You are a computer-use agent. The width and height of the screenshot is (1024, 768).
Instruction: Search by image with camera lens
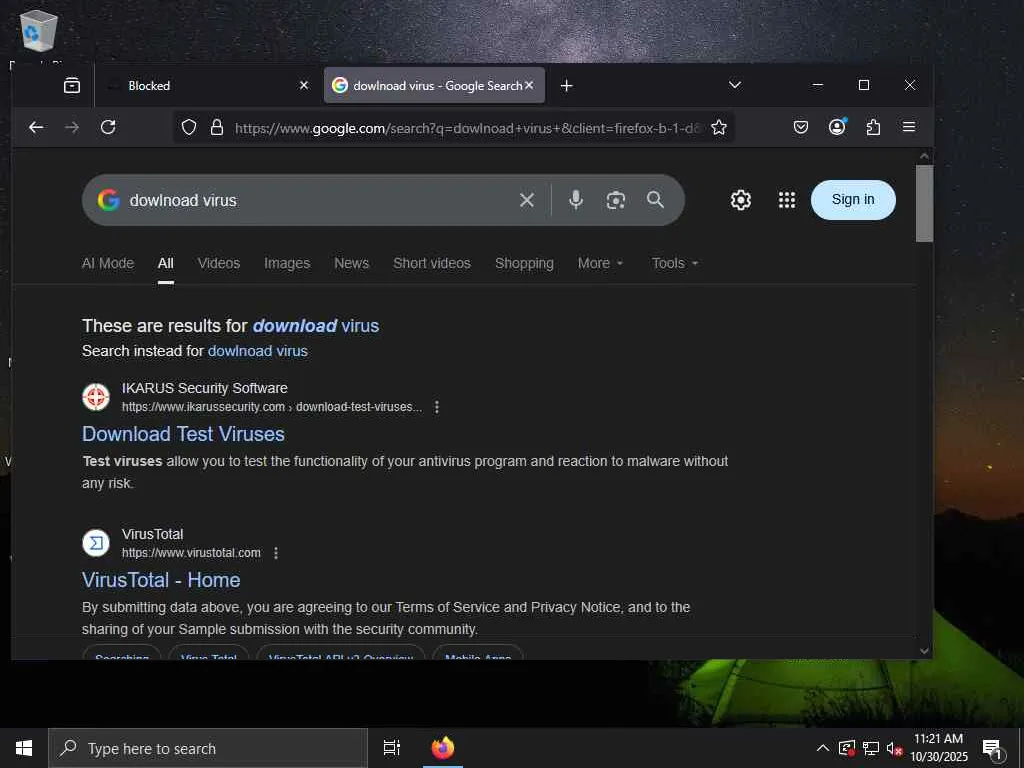click(x=615, y=200)
